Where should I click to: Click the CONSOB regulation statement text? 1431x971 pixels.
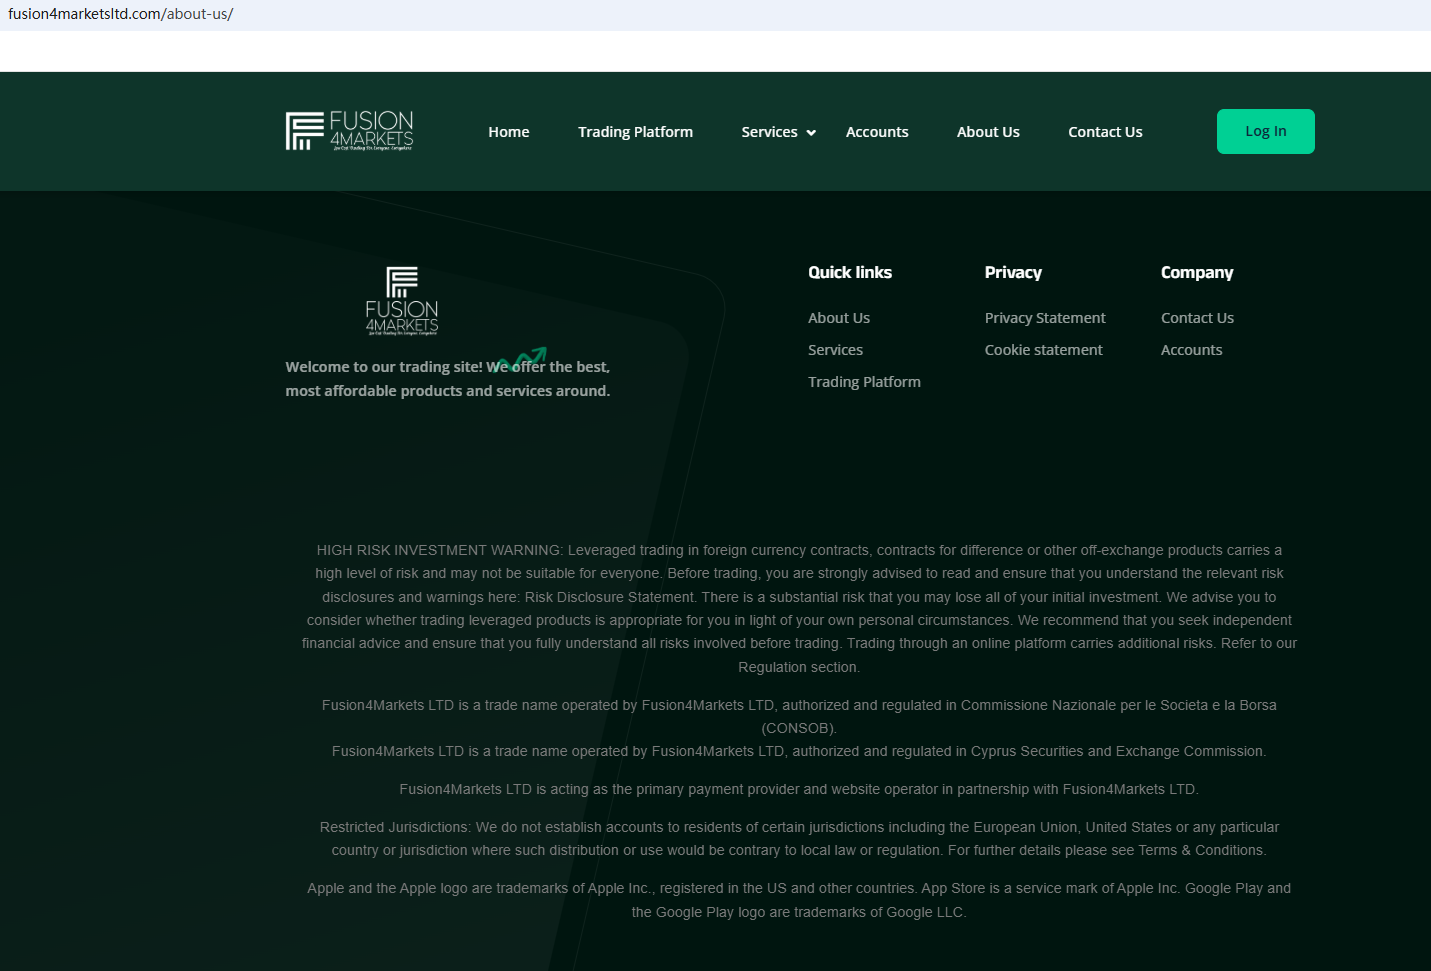(799, 717)
